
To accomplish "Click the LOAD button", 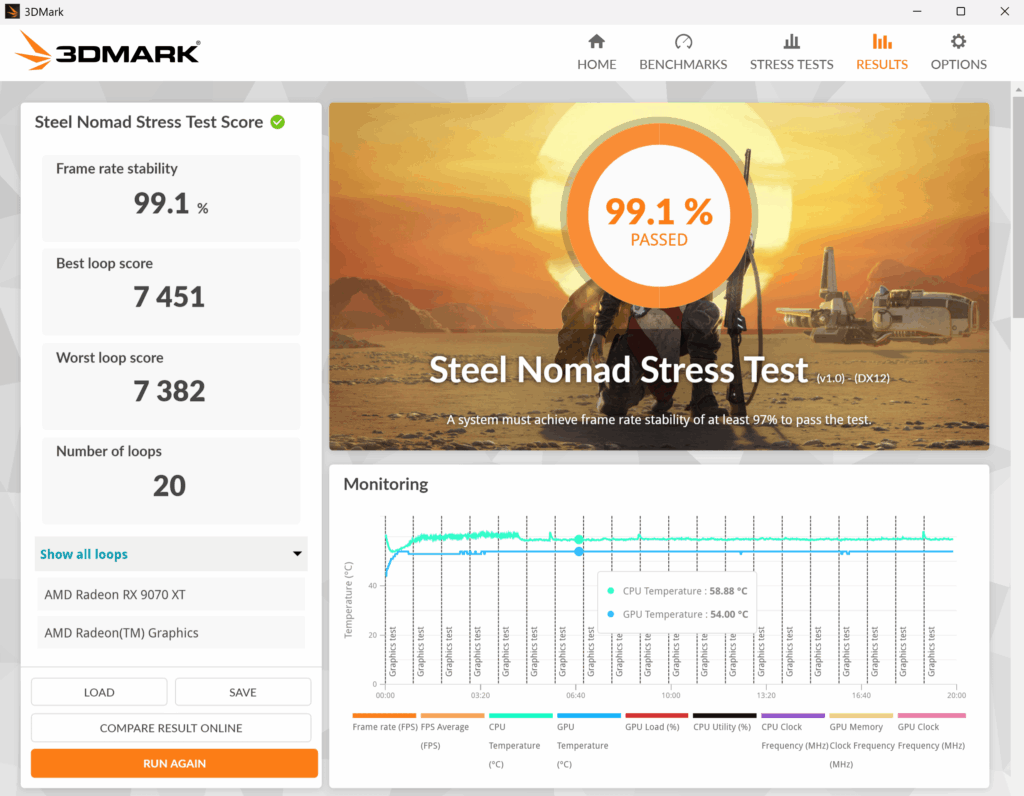I will (99, 692).
